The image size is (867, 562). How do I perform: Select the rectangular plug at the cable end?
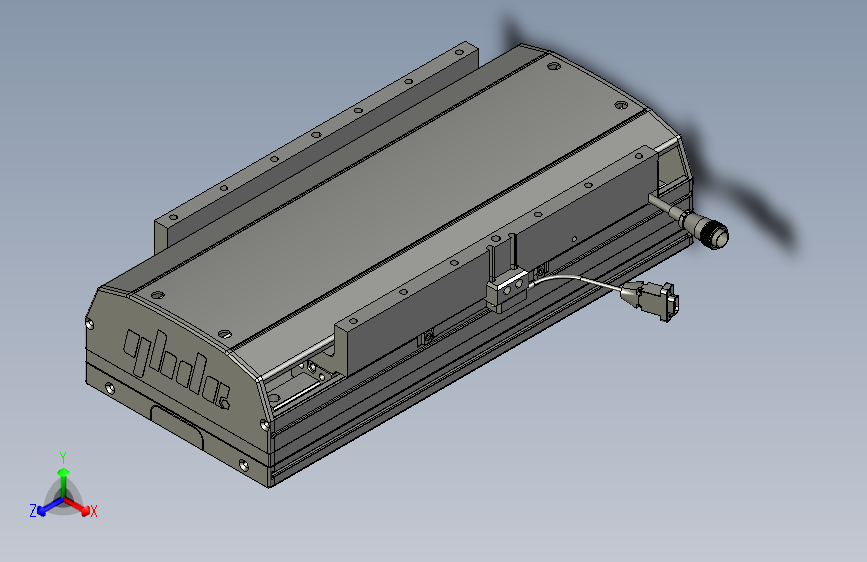651,299
